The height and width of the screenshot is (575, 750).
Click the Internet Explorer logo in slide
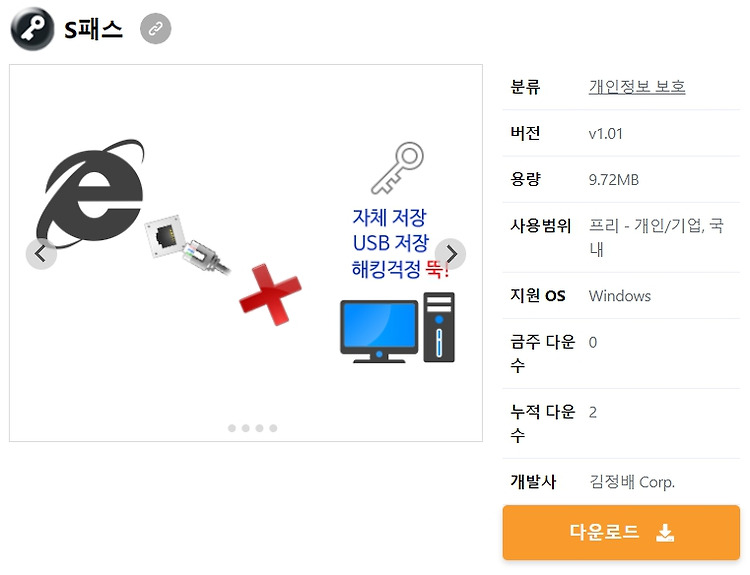(x=91, y=192)
